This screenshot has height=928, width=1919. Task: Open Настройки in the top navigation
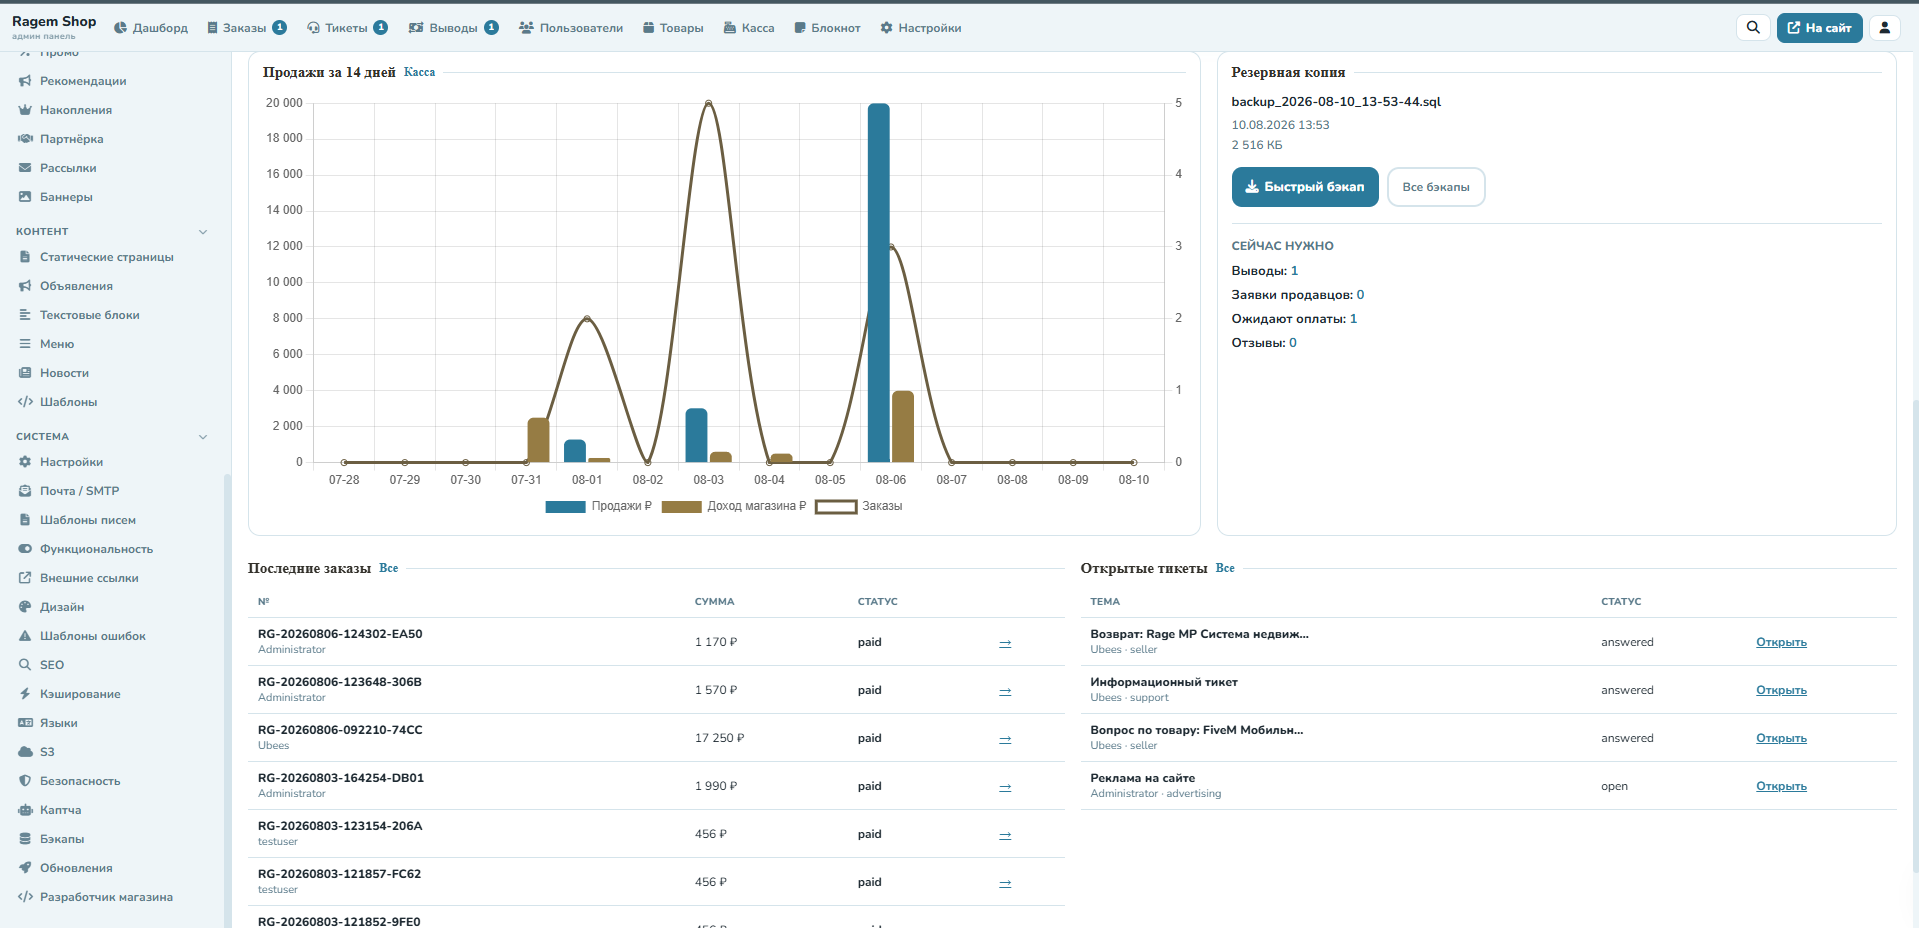[x=921, y=28]
